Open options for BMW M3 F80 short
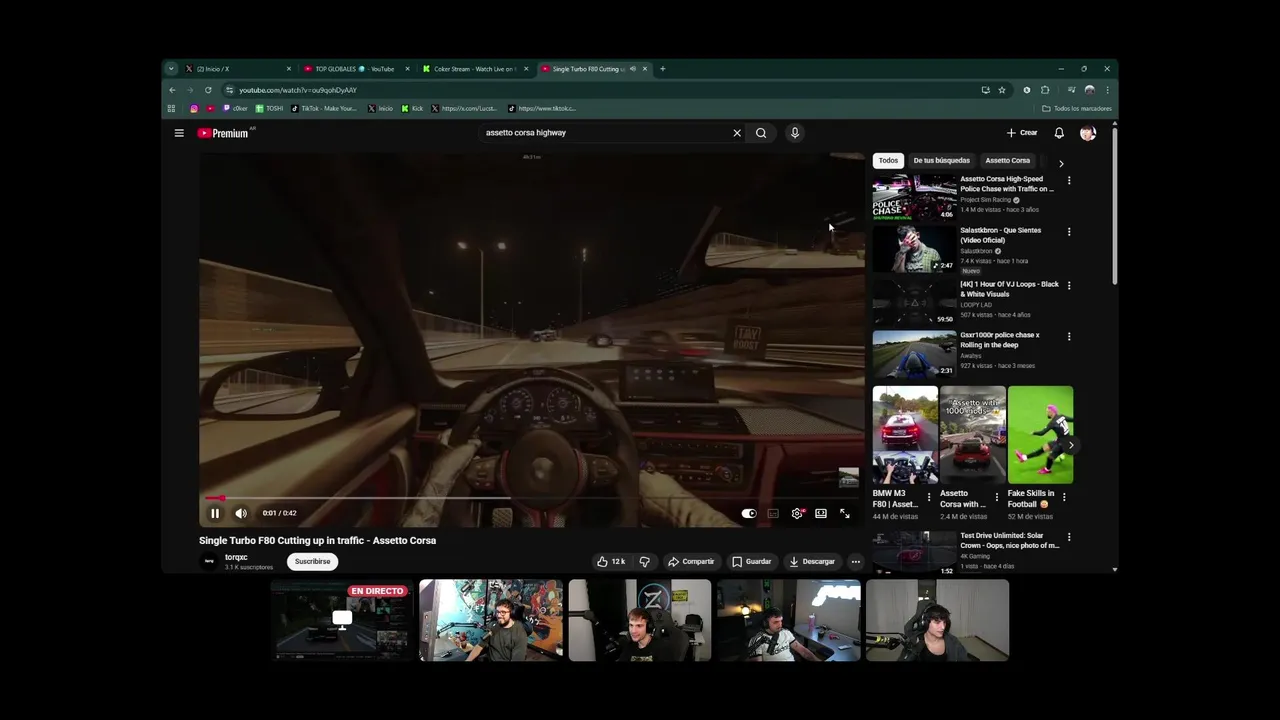Screen dimensions: 1280x720 pyautogui.click(x=929, y=497)
